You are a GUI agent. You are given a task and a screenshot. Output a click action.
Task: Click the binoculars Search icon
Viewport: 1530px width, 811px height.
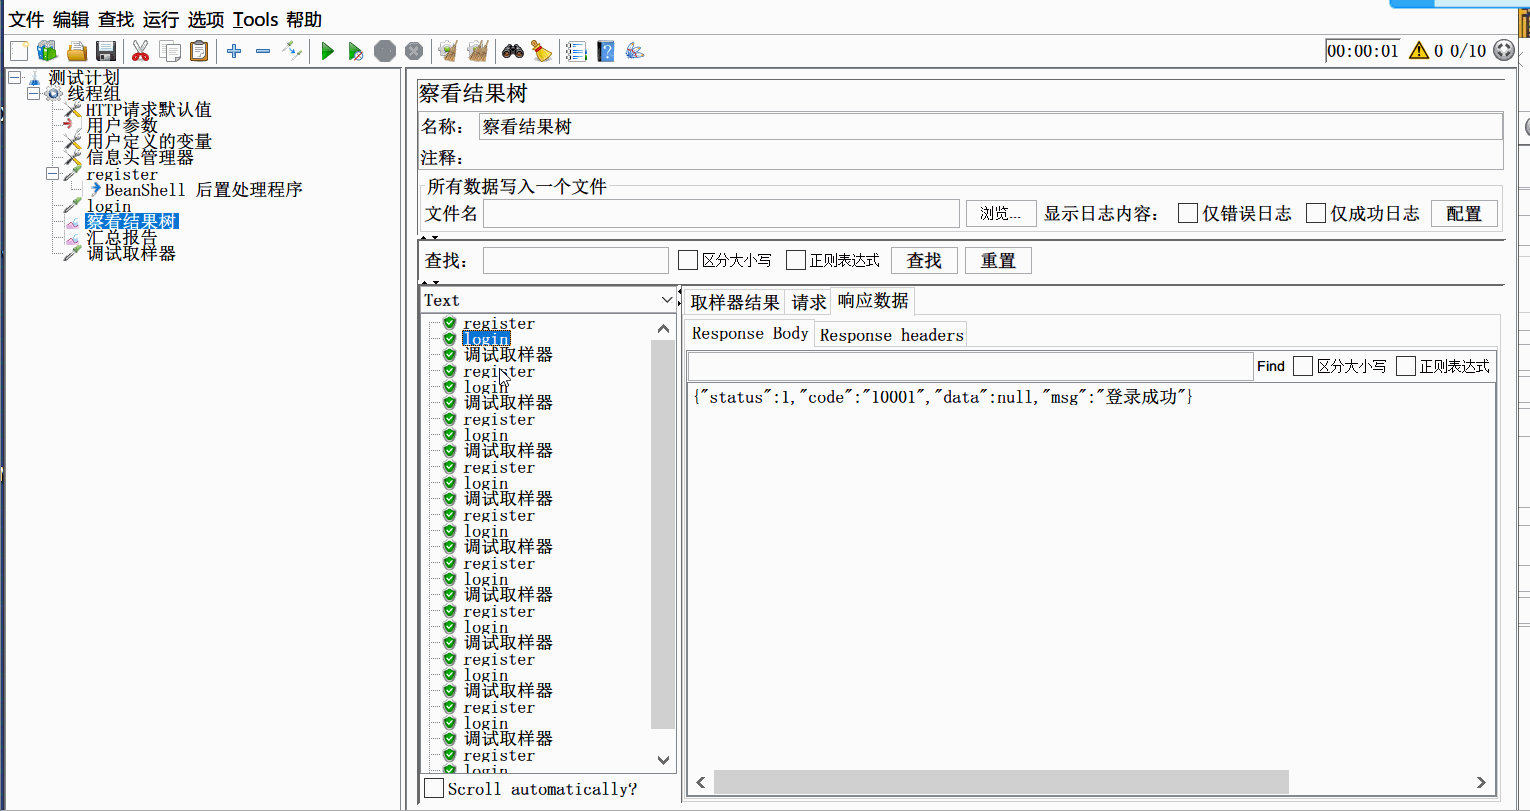[x=513, y=51]
